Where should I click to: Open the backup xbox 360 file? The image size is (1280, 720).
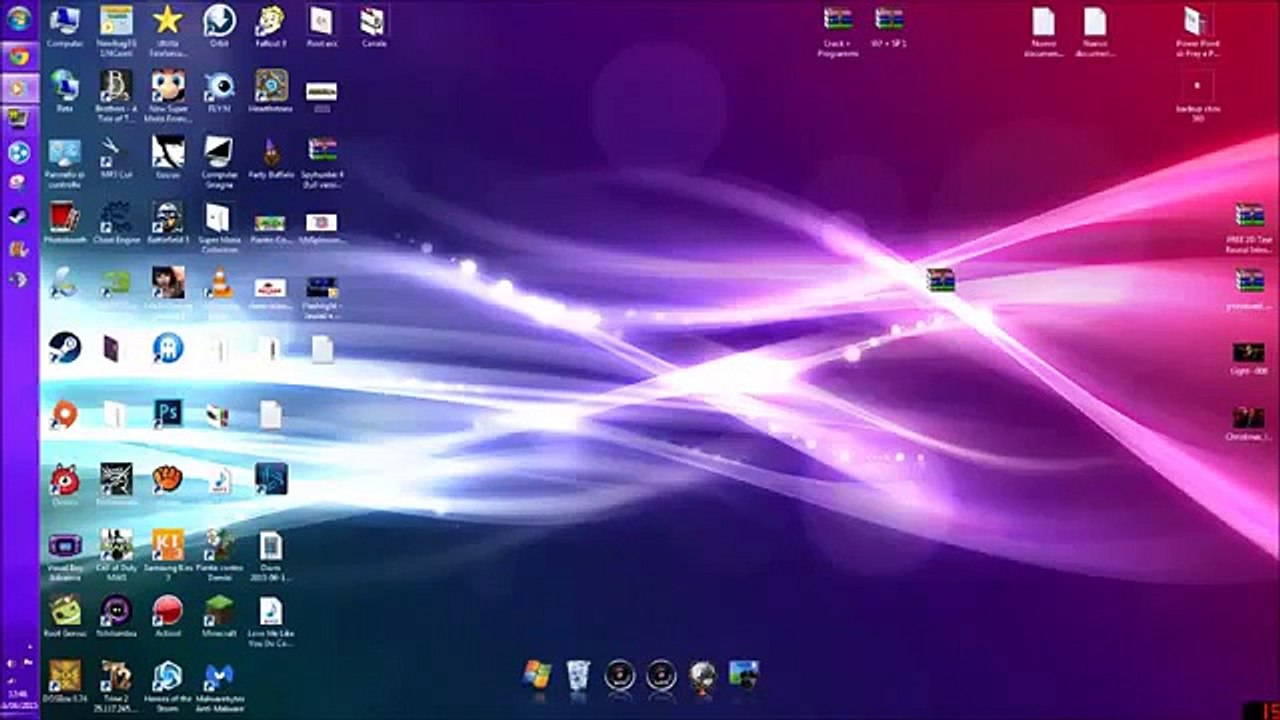point(1197,95)
